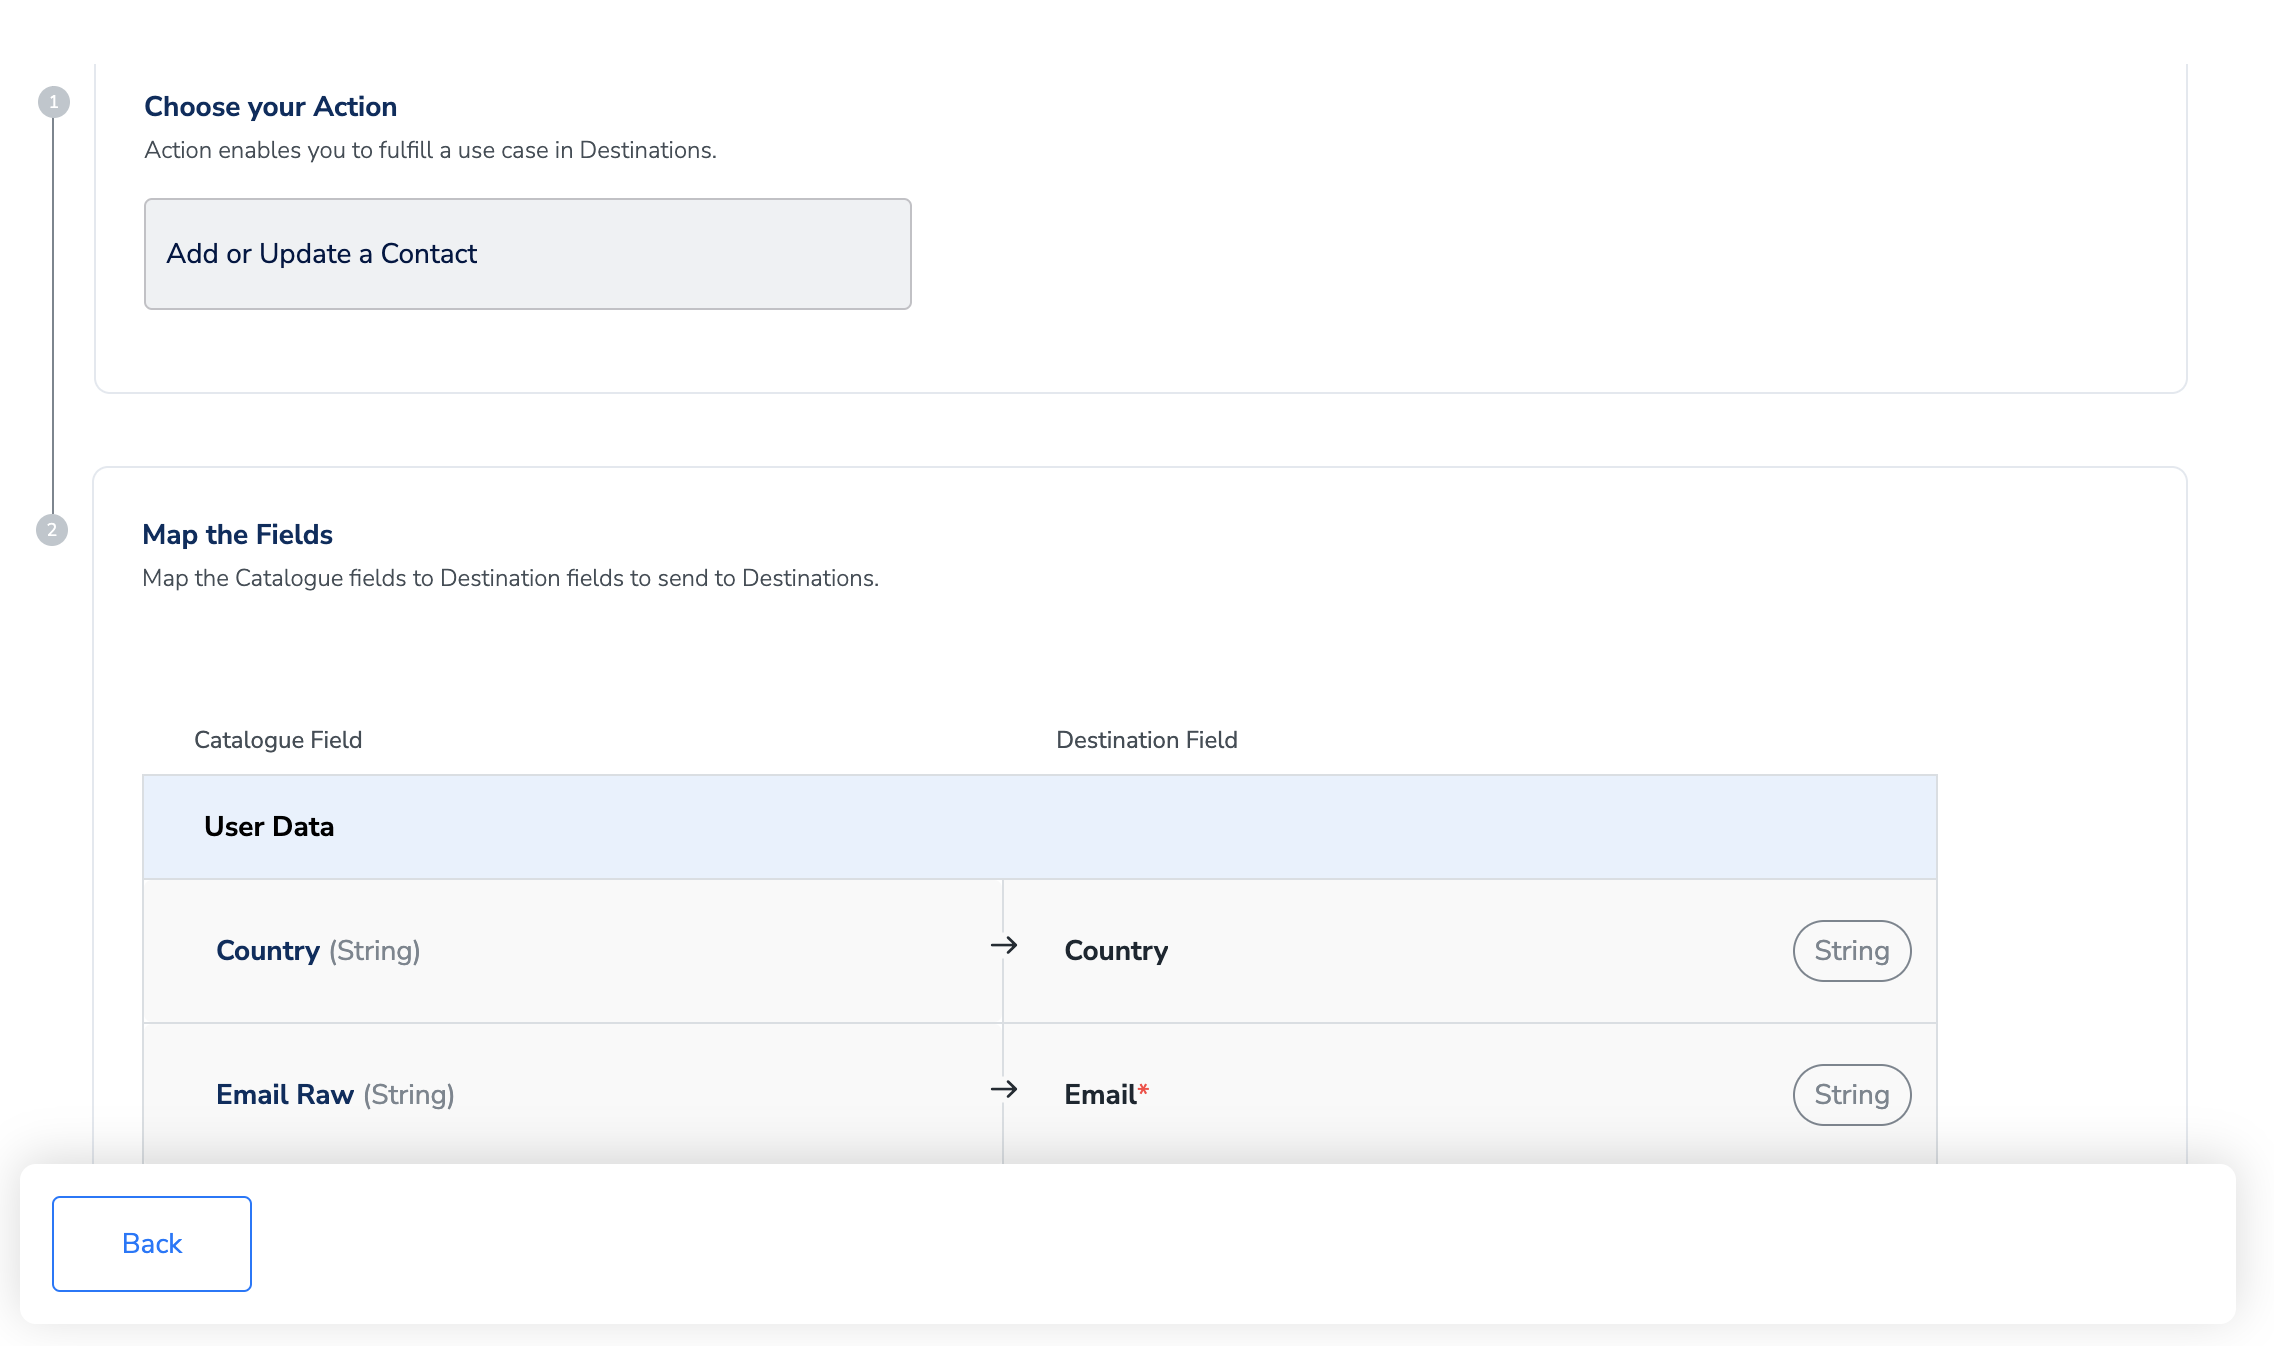
Task: Click the Map the Fields heading
Action: 237,535
